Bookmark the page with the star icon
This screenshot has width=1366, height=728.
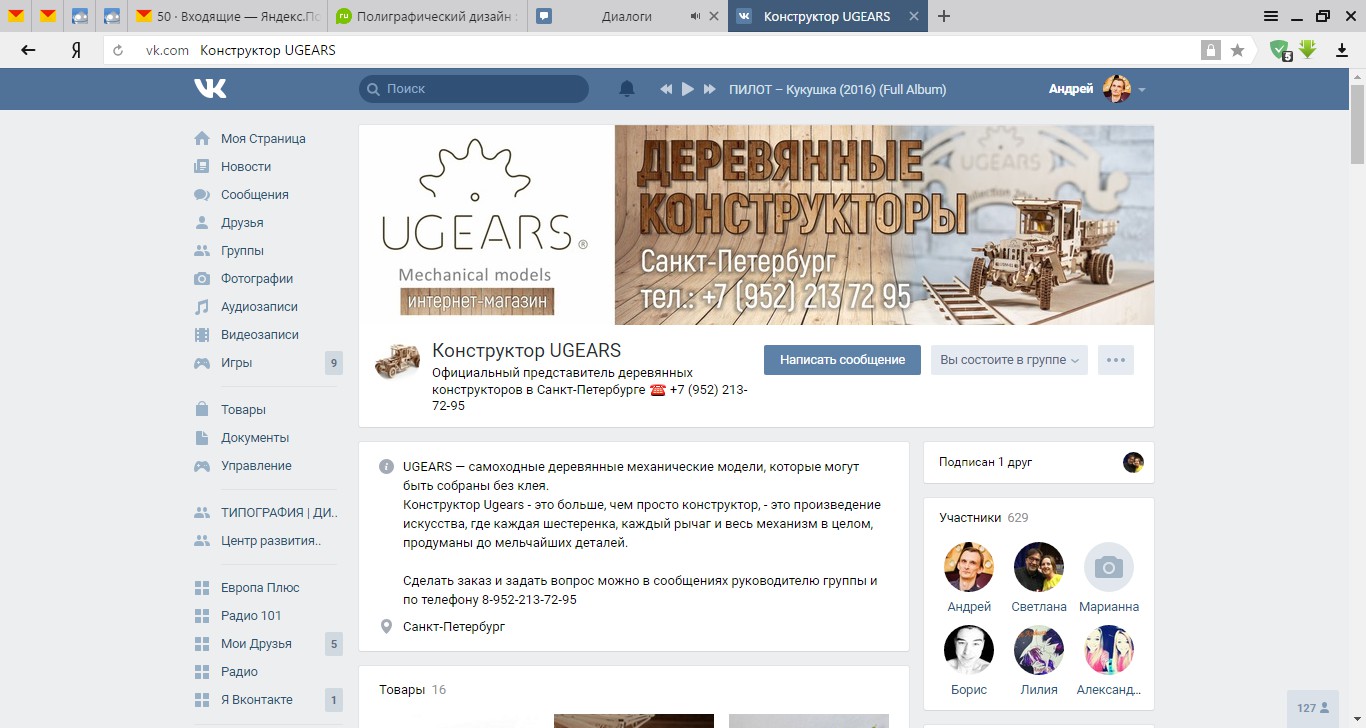tap(1237, 50)
